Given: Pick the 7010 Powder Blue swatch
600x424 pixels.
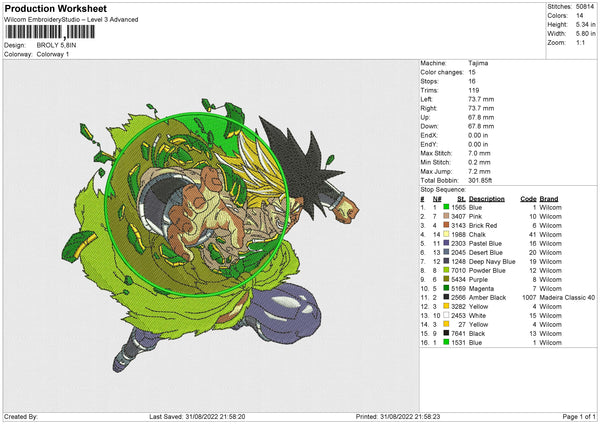Looking at the screenshot, I should [446, 270].
